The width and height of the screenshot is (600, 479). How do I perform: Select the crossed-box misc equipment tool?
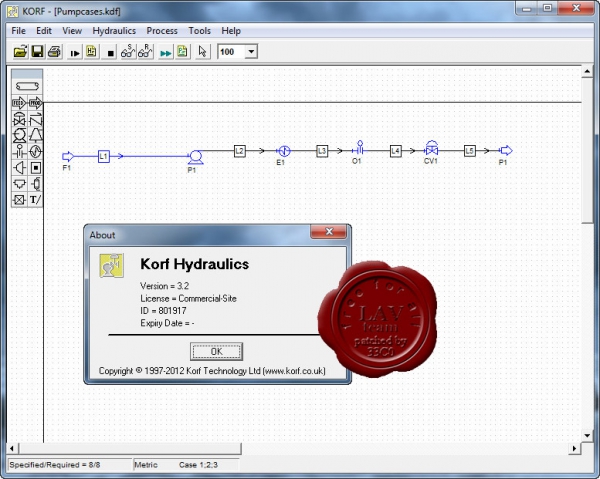pyautogui.click(x=19, y=200)
